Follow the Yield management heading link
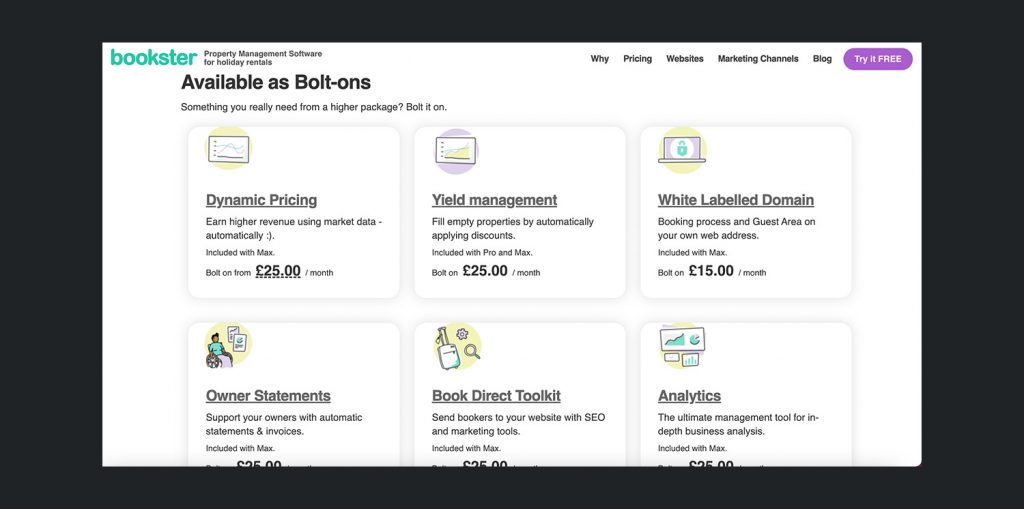This screenshot has height=509, width=1024. point(494,200)
